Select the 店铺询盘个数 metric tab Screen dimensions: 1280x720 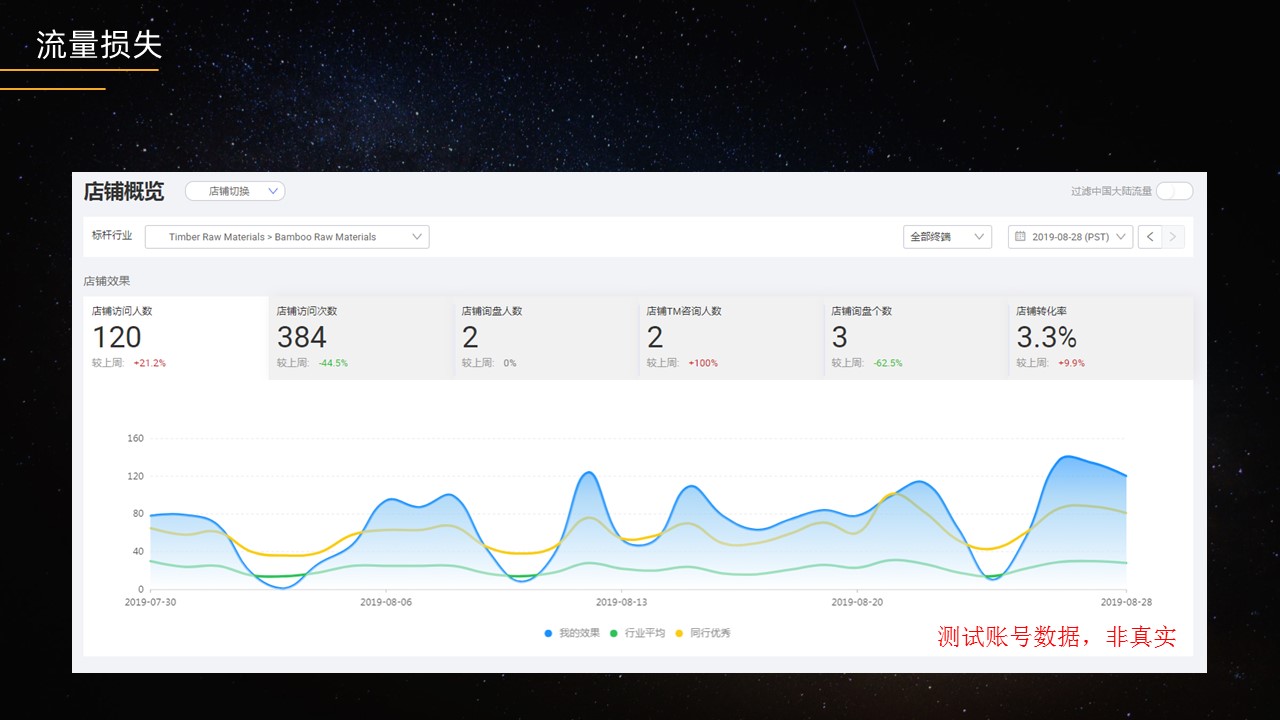pos(916,338)
